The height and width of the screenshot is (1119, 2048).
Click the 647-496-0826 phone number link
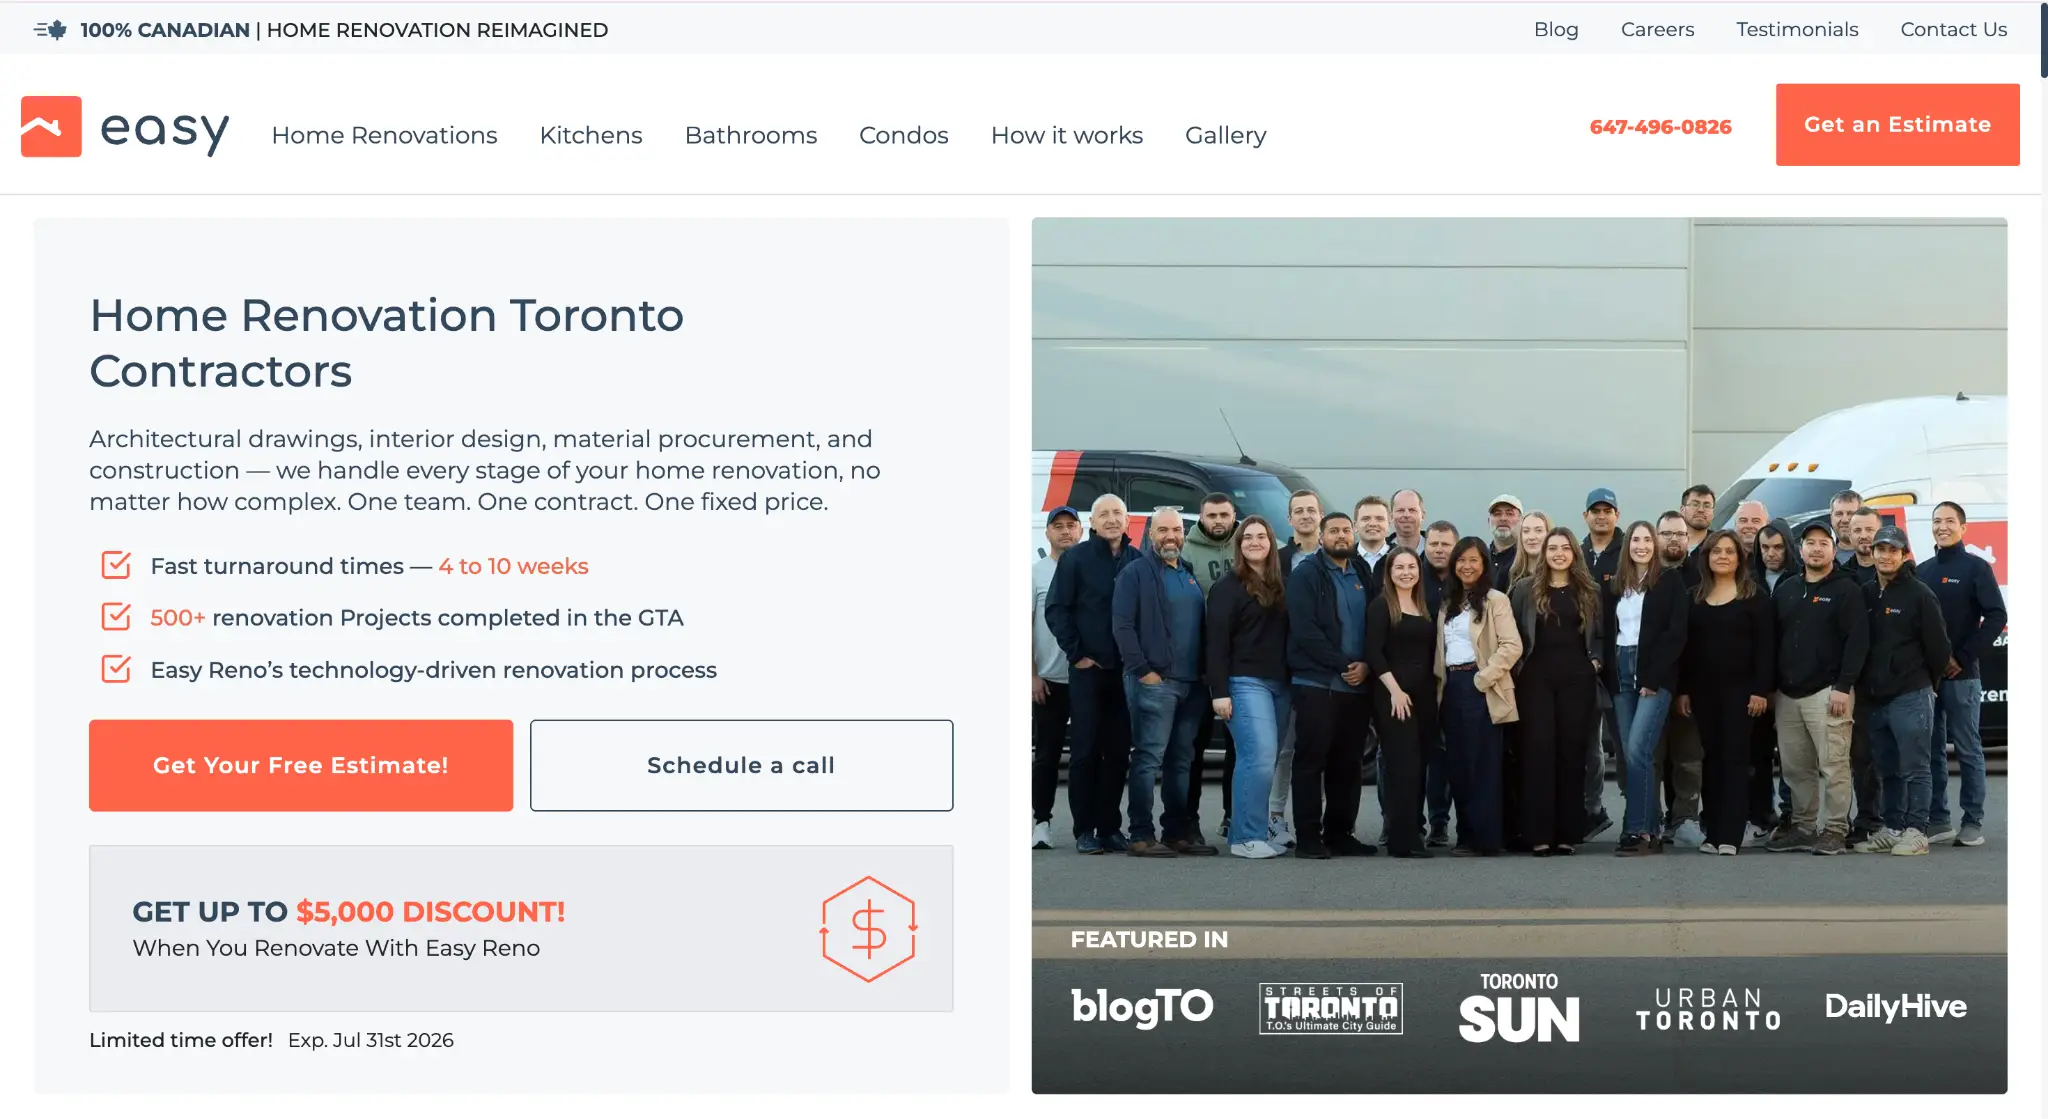click(1660, 127)
